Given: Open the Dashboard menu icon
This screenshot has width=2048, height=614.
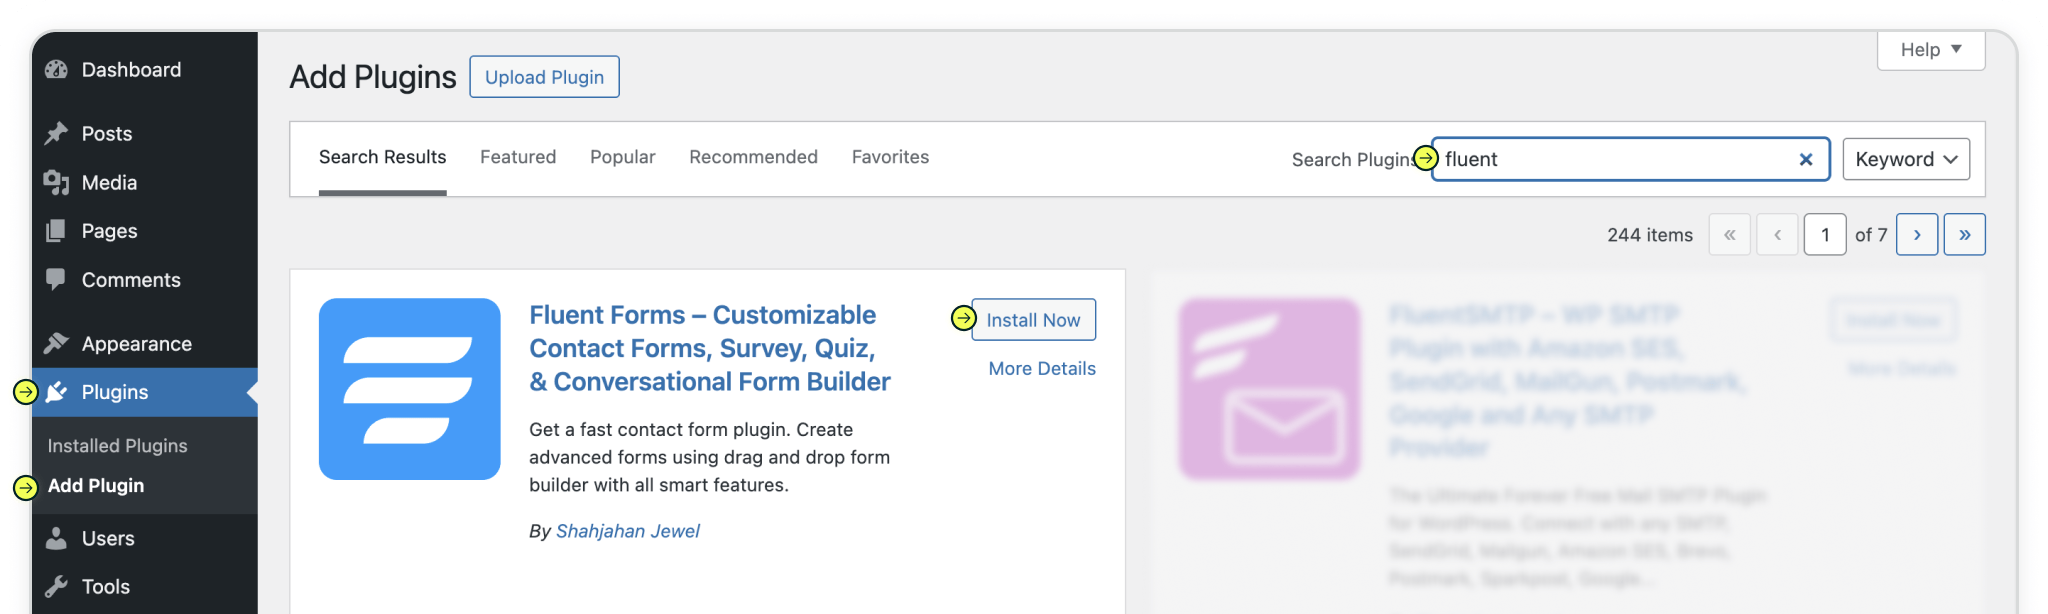Looking at the screenshot, I should pyautogui.click(x=57, y=69).
